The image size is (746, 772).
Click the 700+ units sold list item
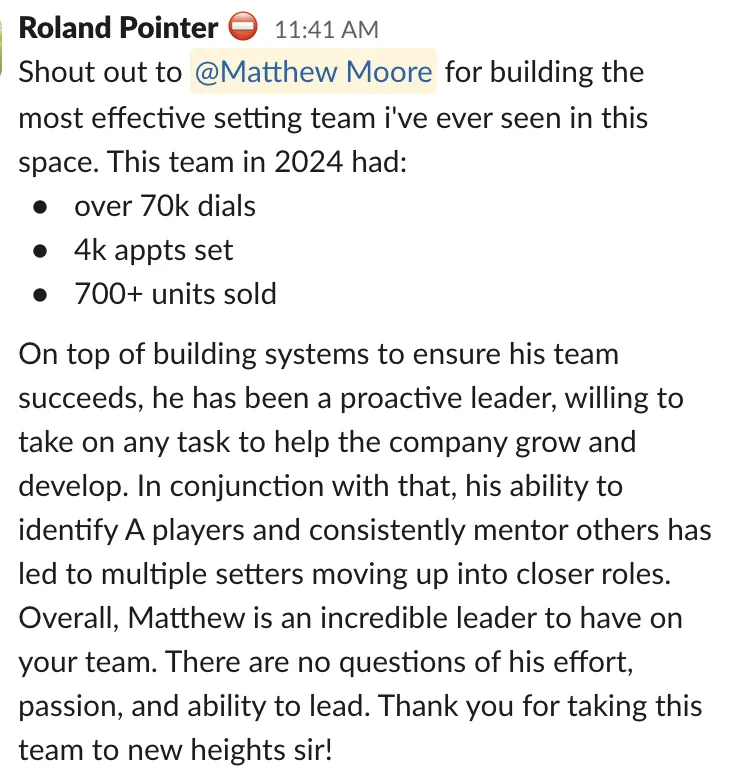click(x=175, y=294)
